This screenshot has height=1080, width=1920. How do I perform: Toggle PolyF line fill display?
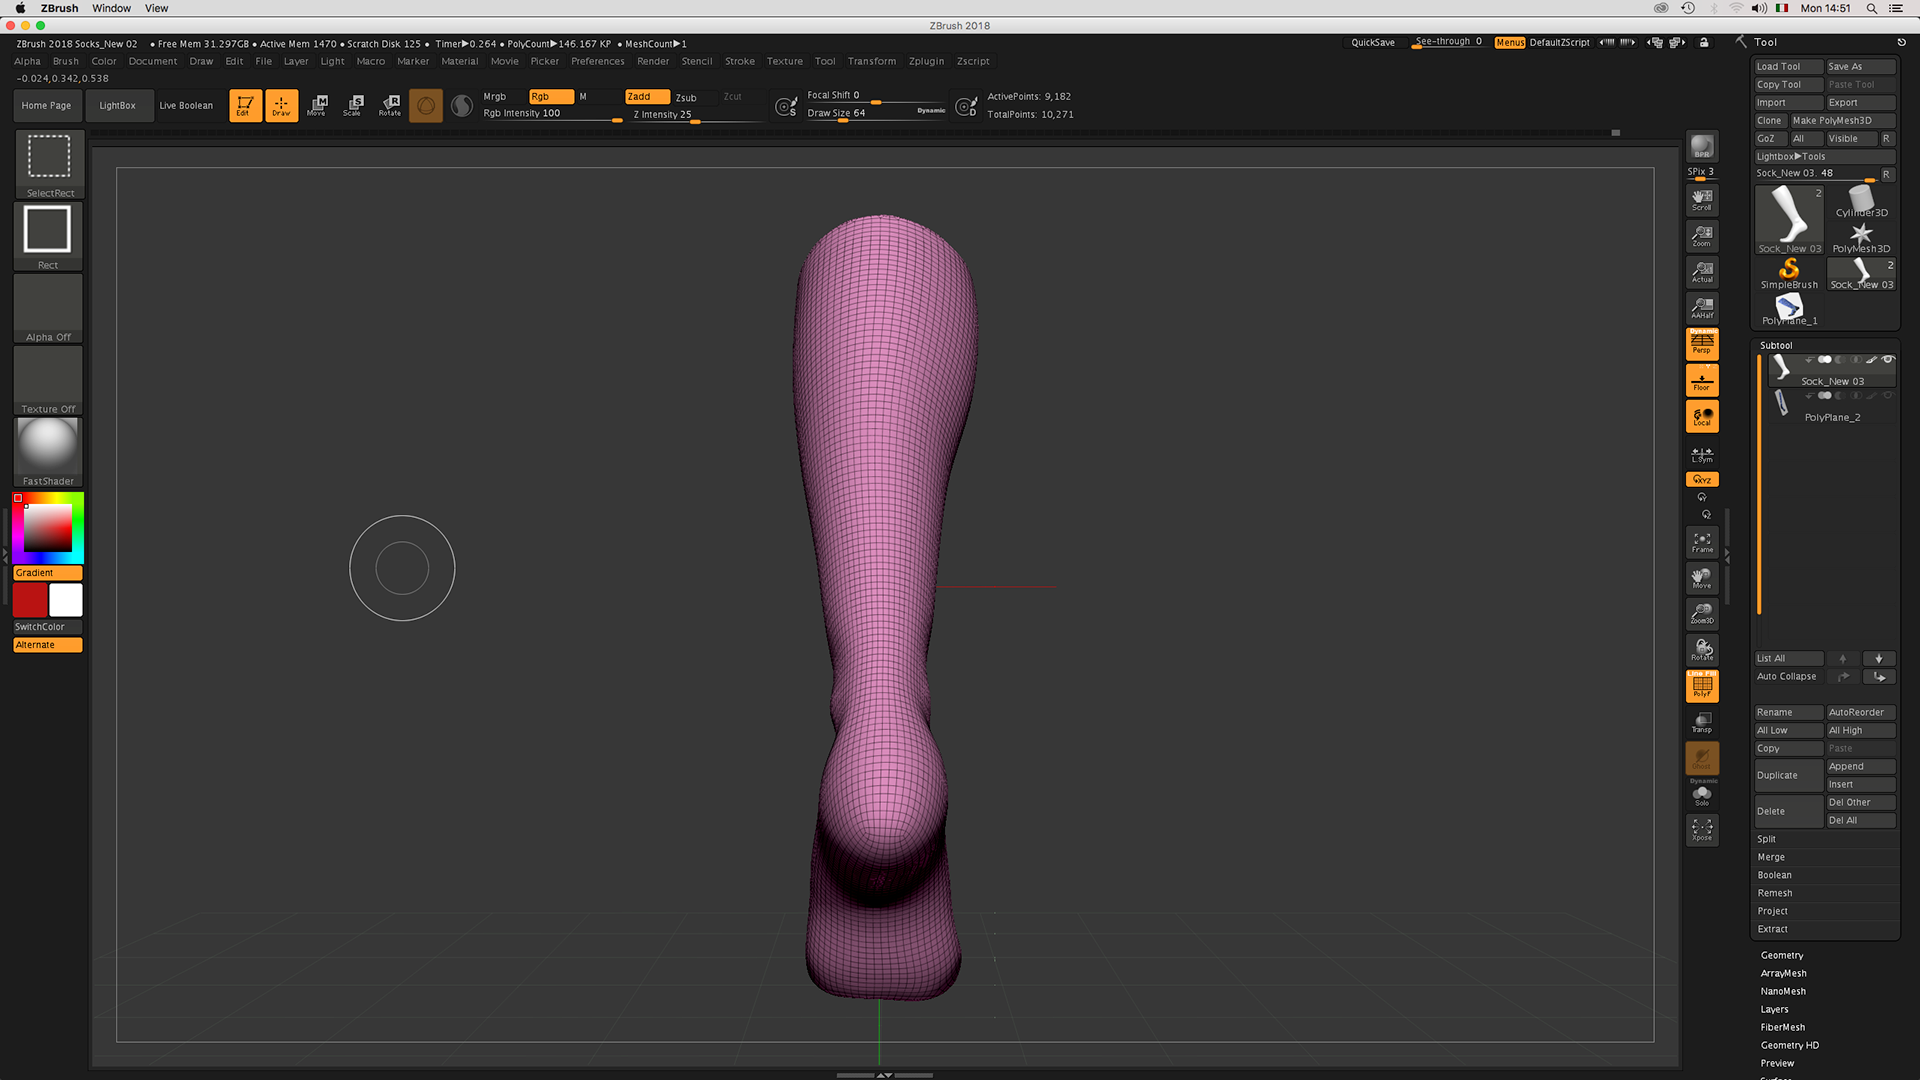[x=1702, y=686]
